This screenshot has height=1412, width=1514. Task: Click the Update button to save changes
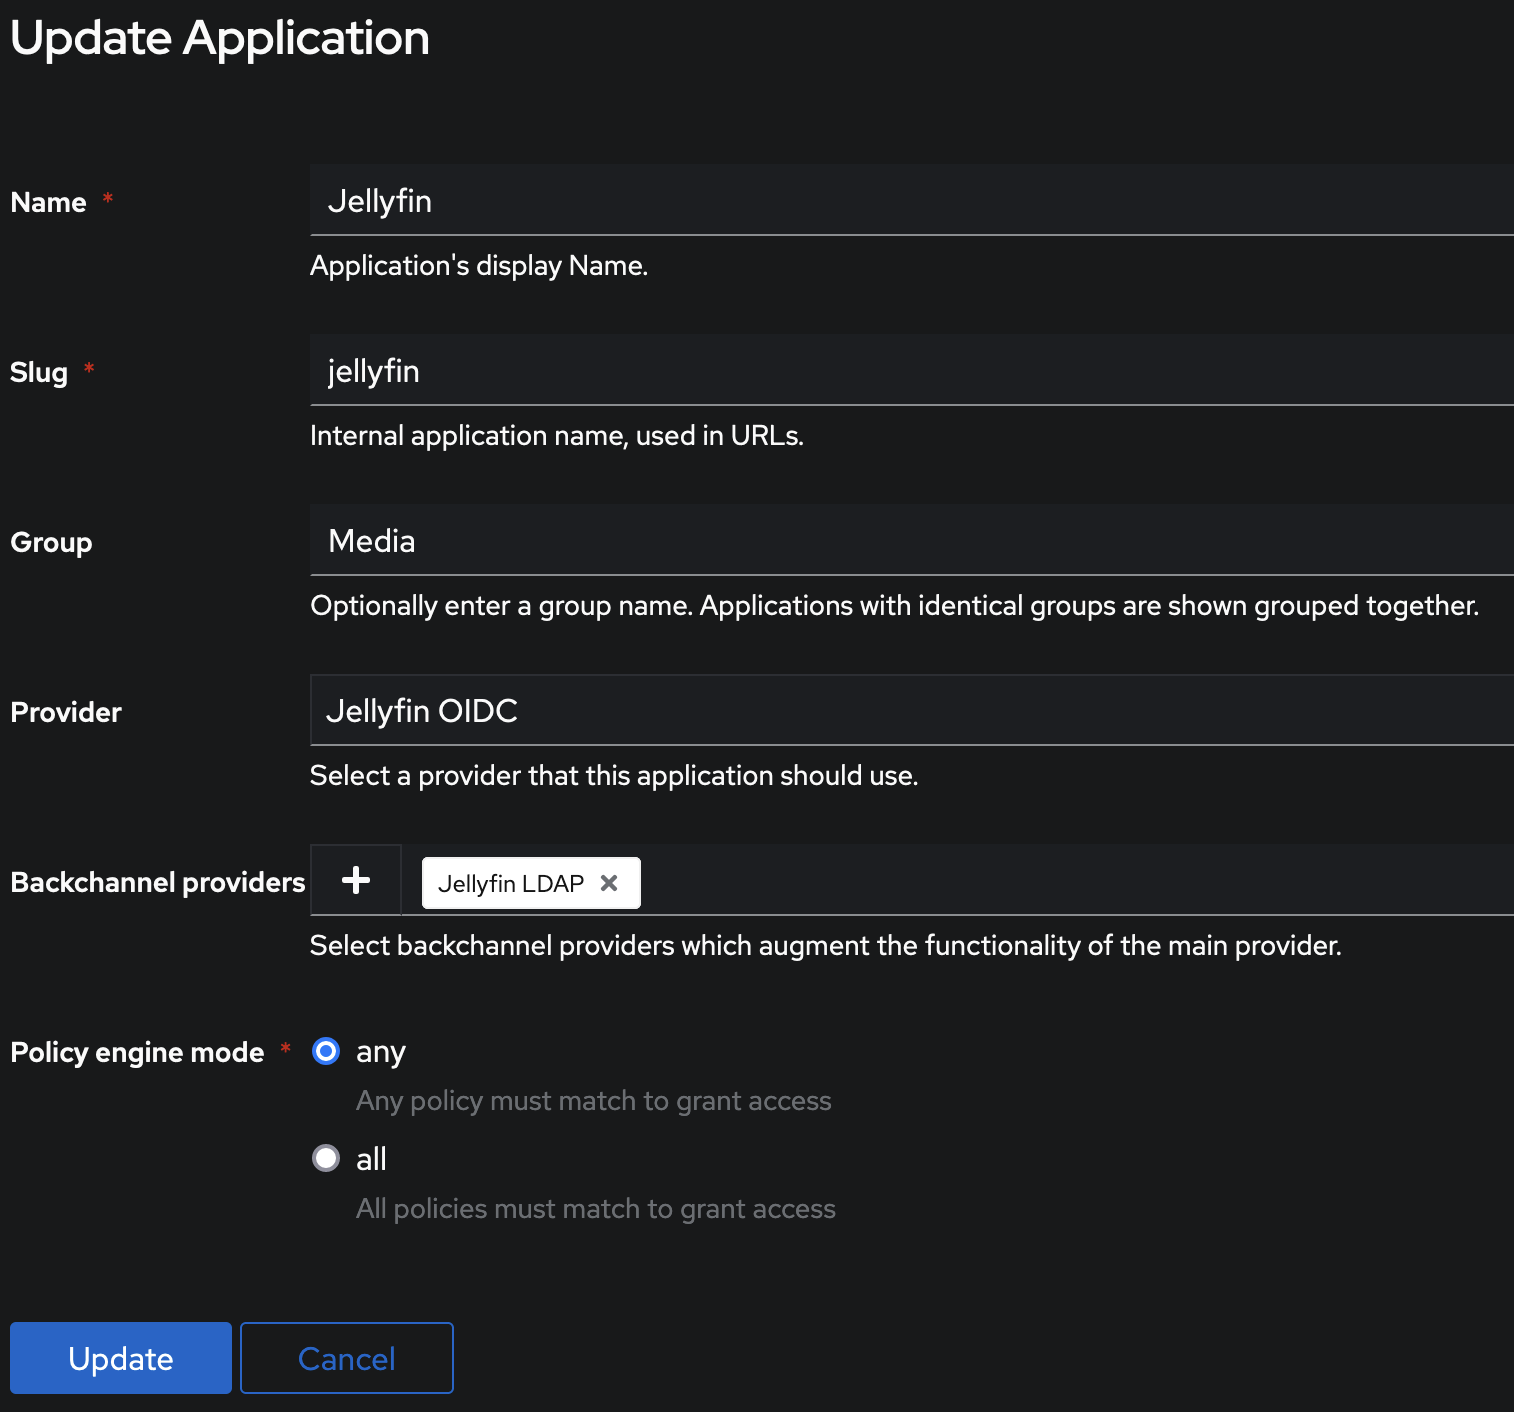[x=120, y=1358]
